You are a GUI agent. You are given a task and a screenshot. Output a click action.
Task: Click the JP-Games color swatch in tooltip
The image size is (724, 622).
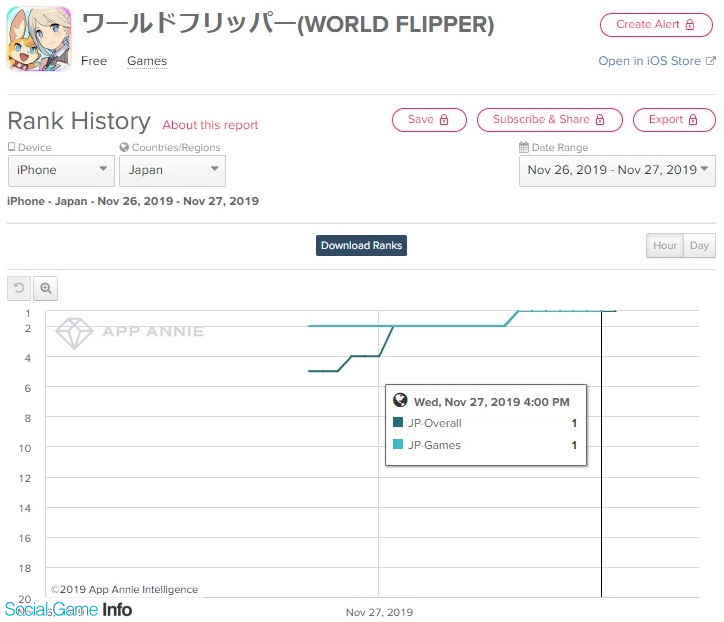tap(398, 444)
